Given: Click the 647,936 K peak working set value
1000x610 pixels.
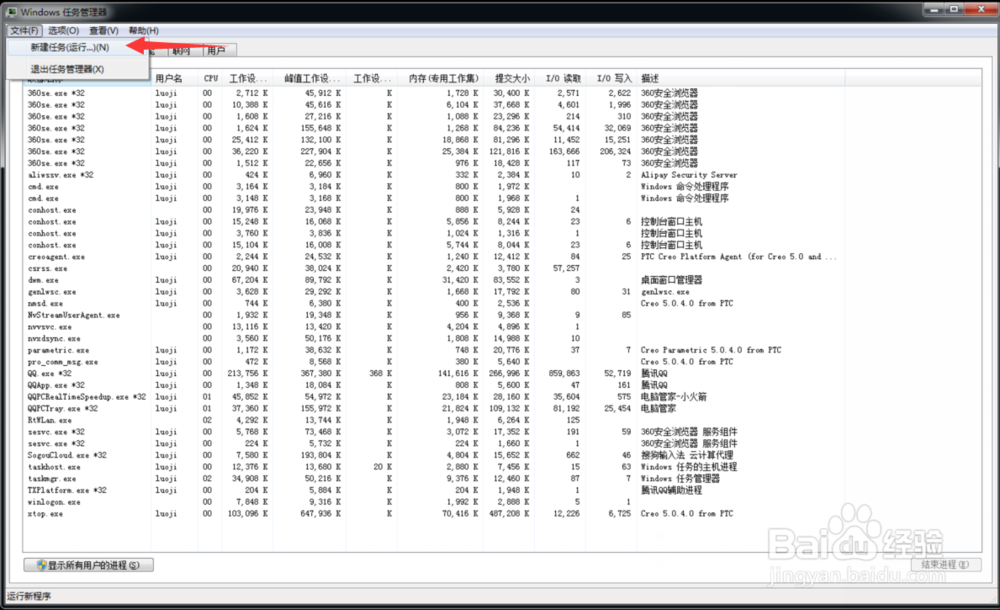Looking at the screenshot, I should coord(321,514).
